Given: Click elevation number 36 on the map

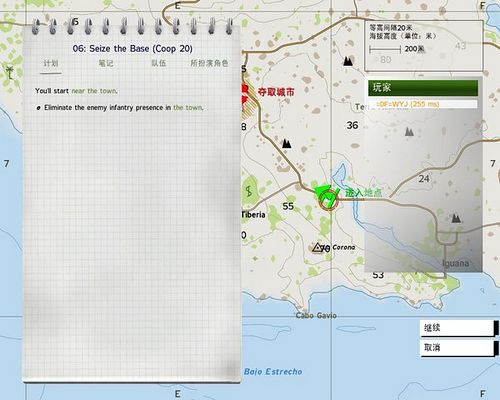Looking at the screenshot, I should [352, 125].
